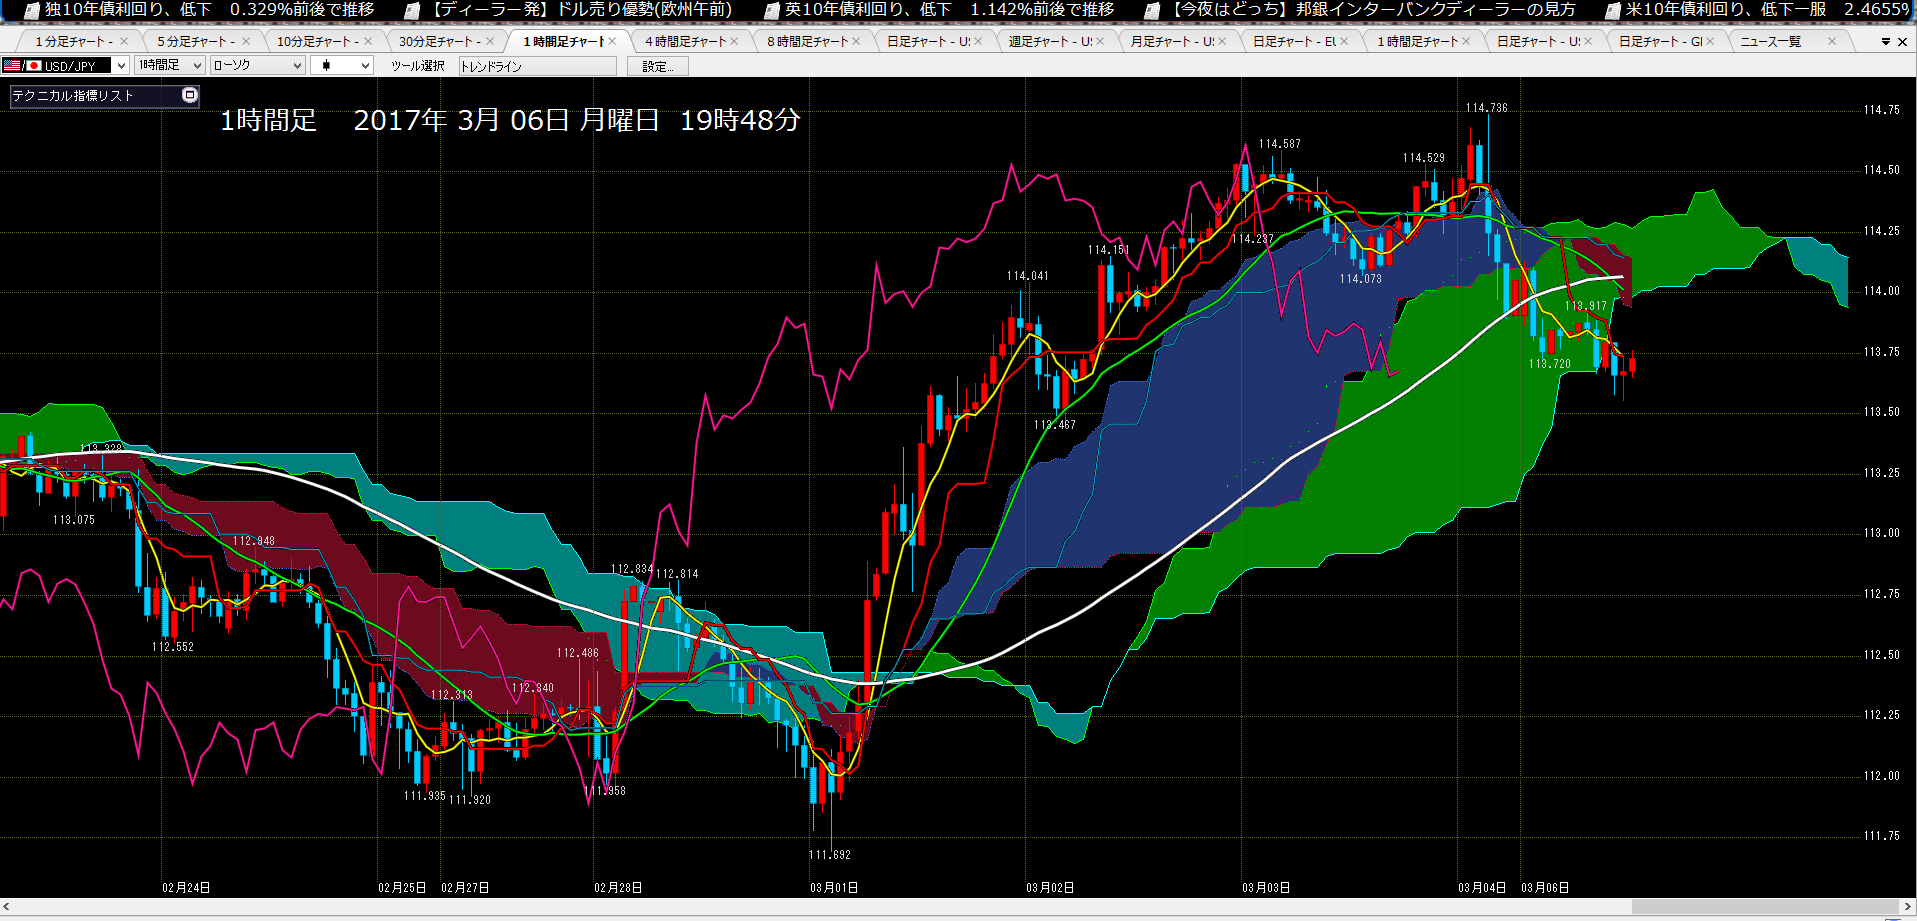Switch to the 日足チャート - GI tab

1660,42
